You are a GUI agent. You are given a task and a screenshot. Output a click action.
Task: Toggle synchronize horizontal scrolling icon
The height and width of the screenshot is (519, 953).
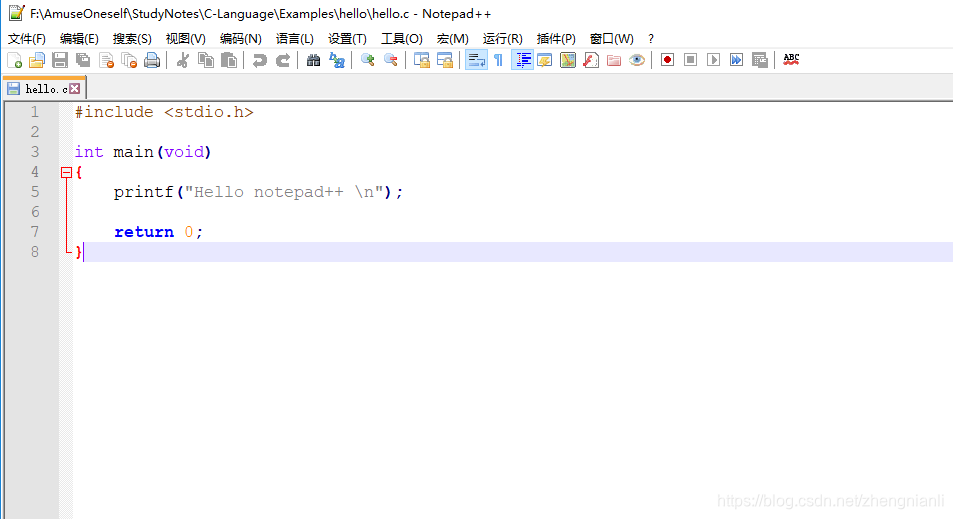coord(445,60)
